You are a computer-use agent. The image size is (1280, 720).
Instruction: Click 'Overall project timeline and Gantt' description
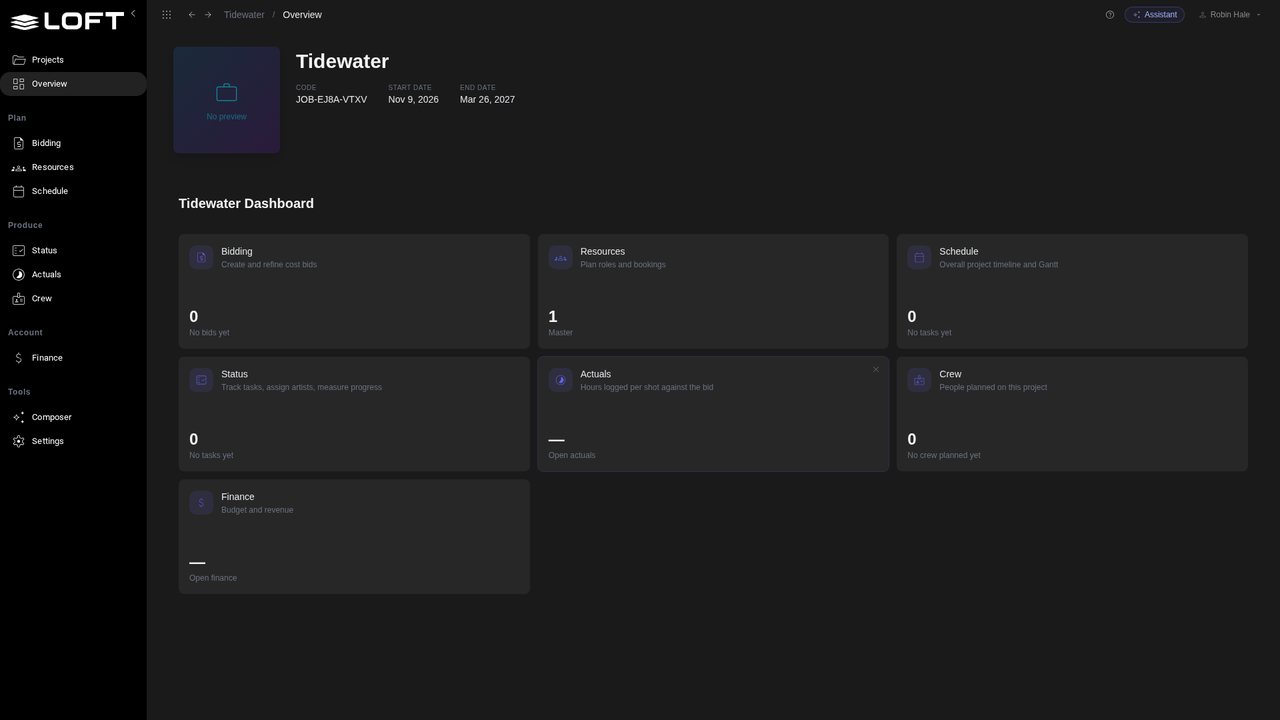(999, 265)
